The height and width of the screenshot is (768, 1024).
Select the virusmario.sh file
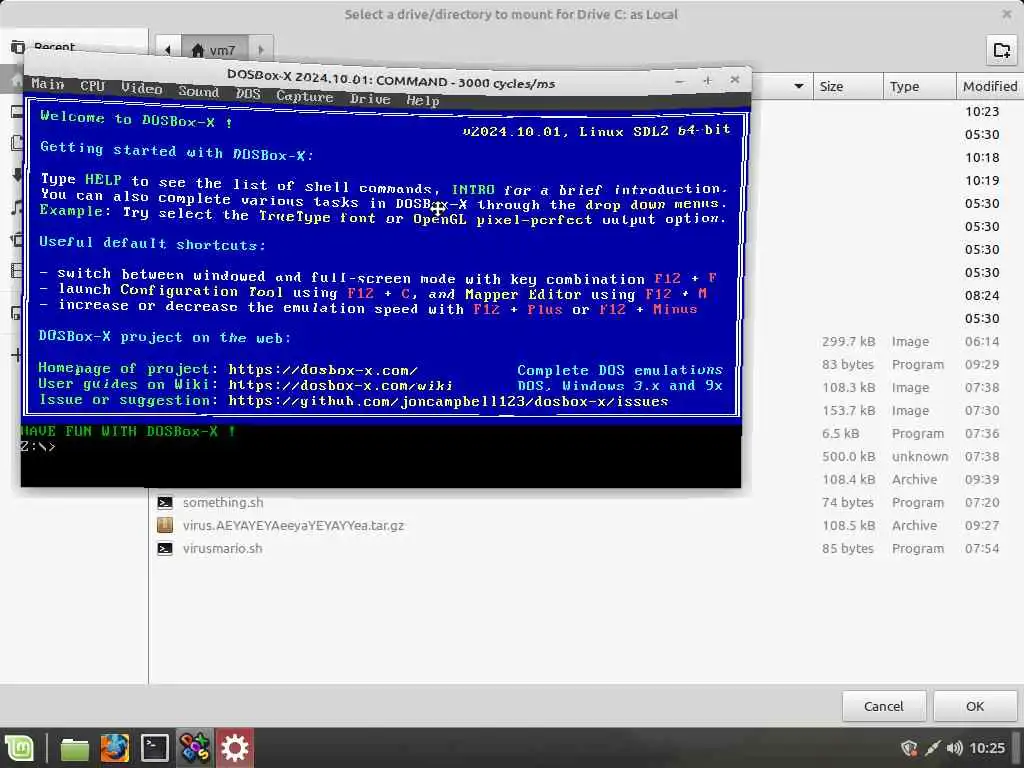223,549
